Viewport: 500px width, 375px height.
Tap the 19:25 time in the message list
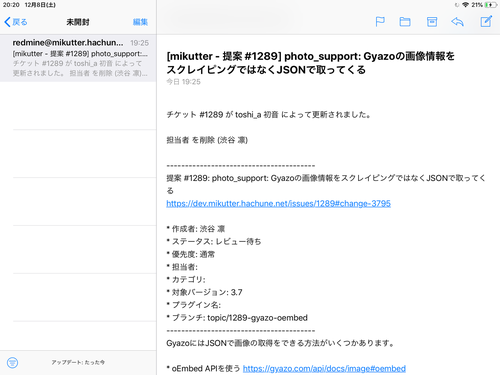pyautogui.click(x=139, y=43)
